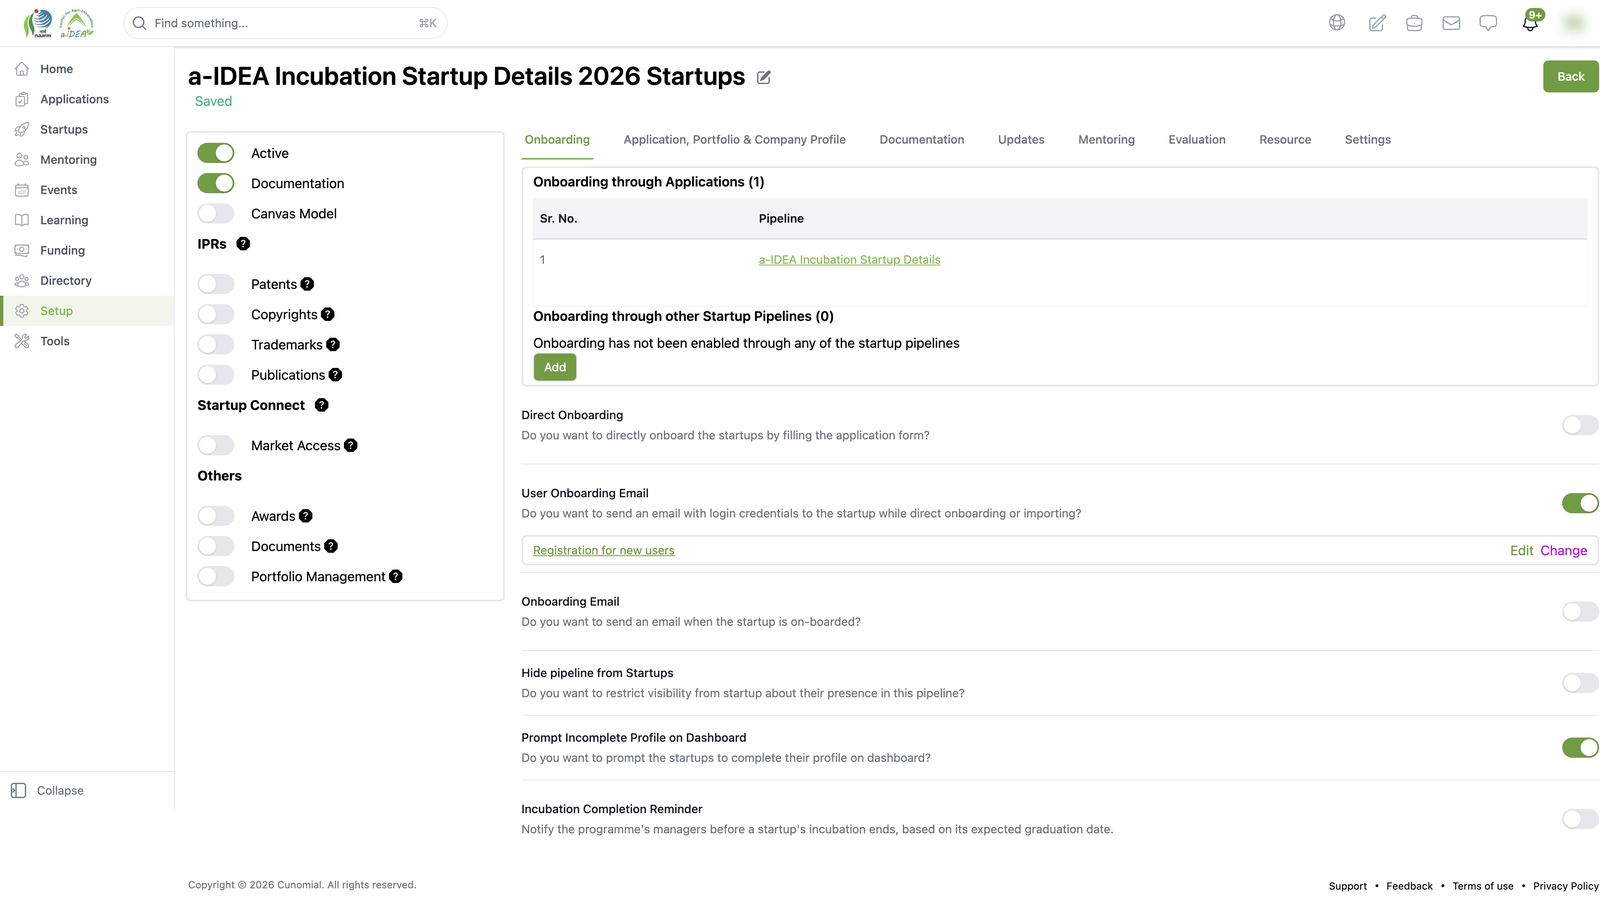1600x898 pixels.
Task: Click the help icon next to Market Access
Action: click(350, 445)
